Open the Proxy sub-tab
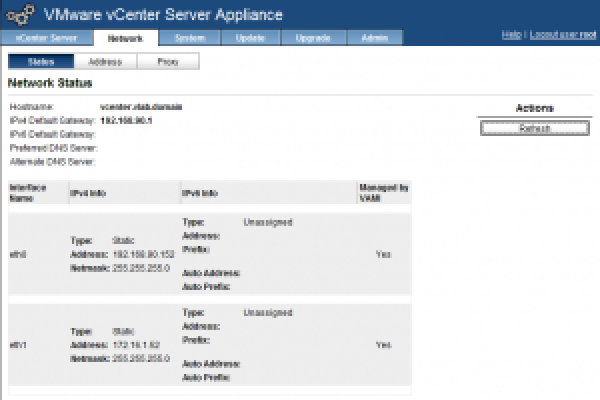The width and height of the screenshot is (600, 400). coord(168,62)
